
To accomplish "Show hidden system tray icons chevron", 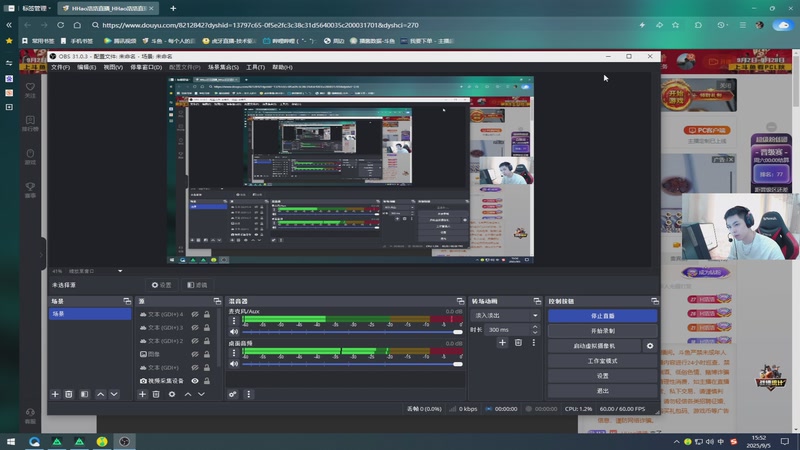I will (677, 442).
